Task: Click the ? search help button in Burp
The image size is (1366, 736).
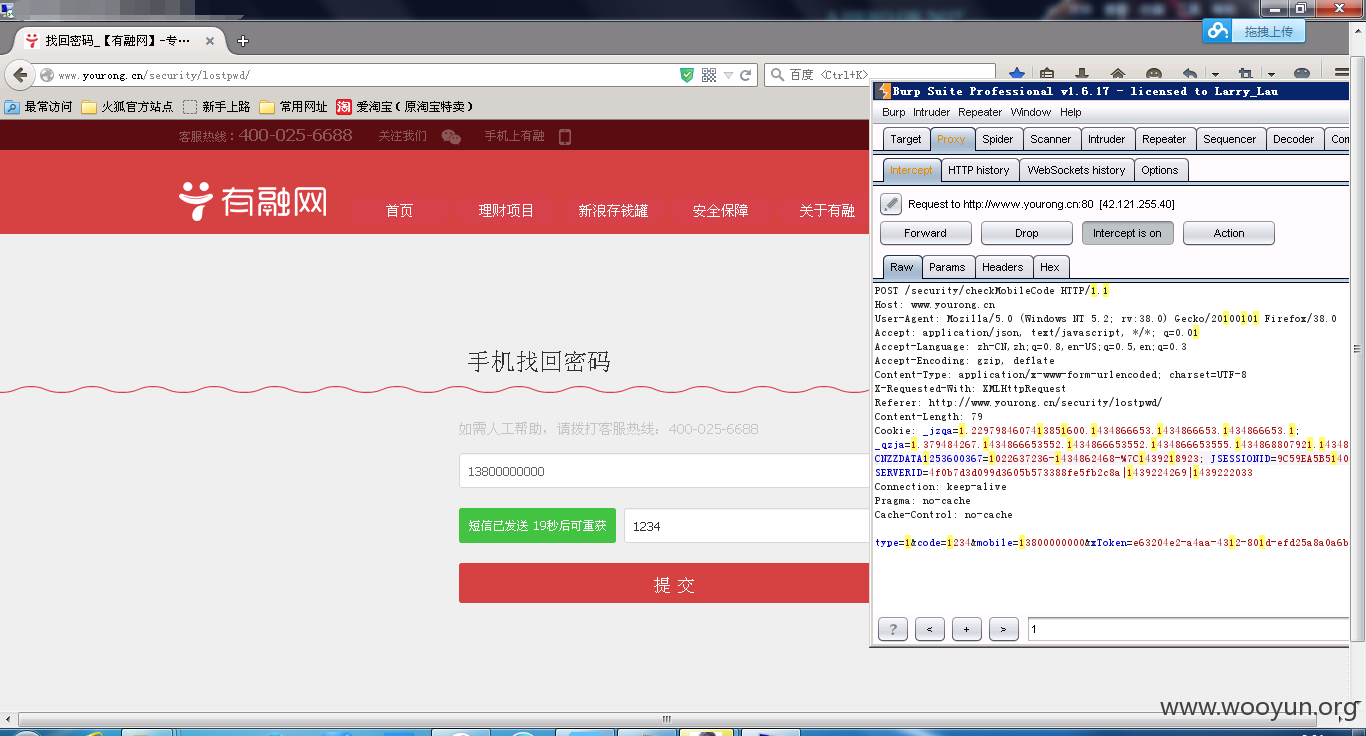Action: pos(892,629)
